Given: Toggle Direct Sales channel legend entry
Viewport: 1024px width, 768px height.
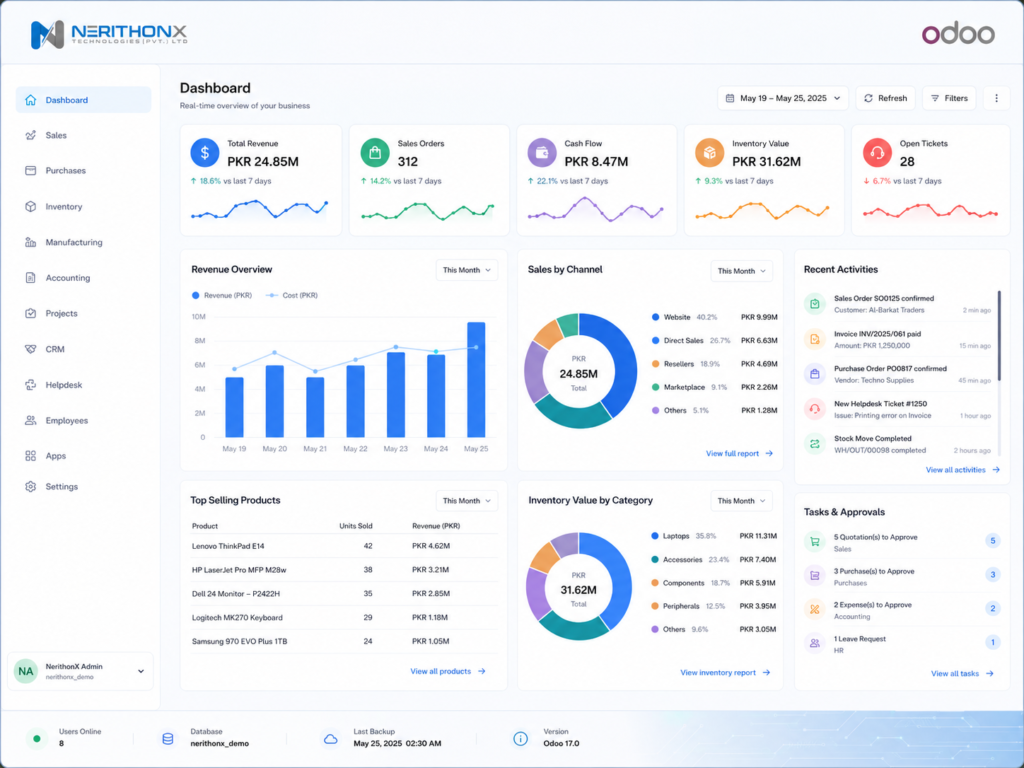Looking at the screenshot, I should (x=714, y=340).
